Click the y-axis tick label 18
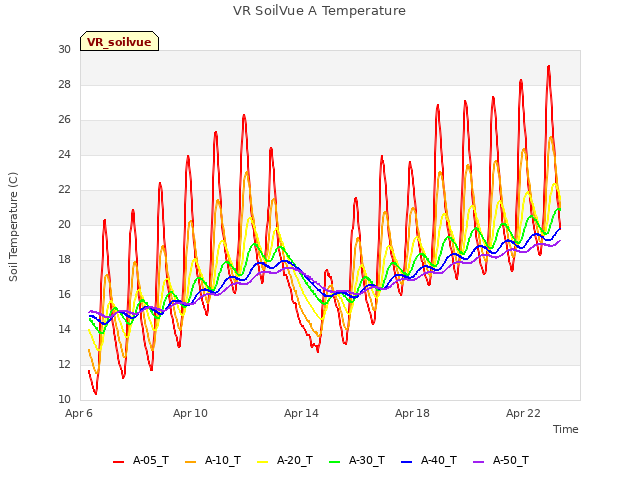Screen dimensions: 640x480 tap(64, 260)
